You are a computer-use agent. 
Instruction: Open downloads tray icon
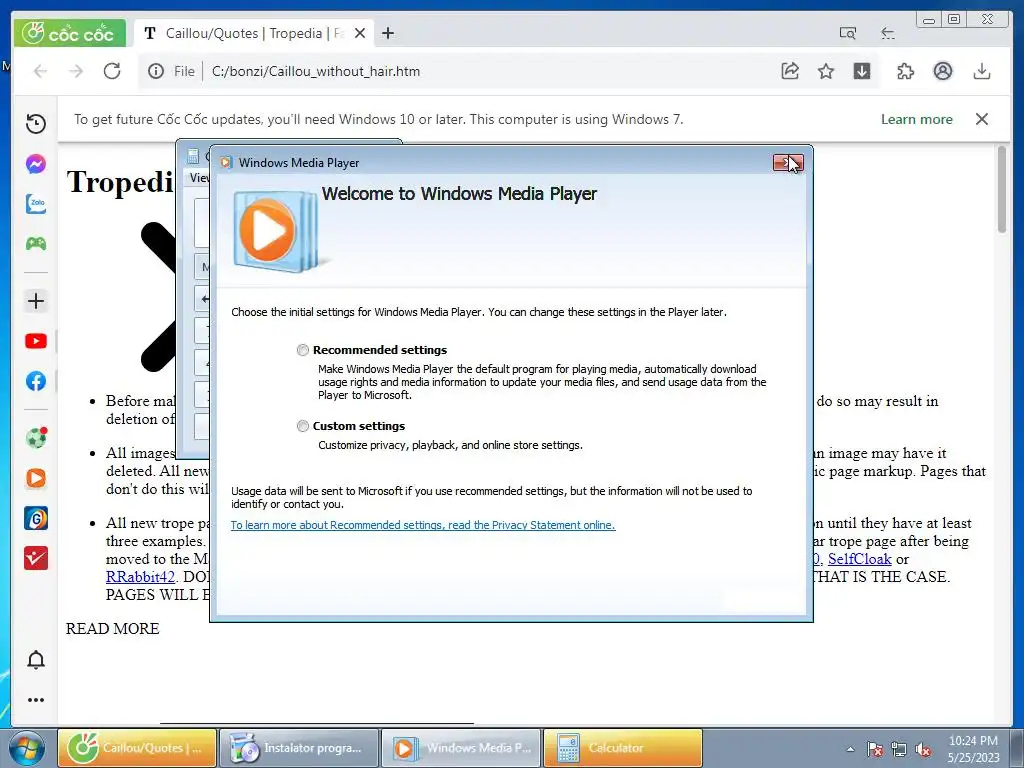click(982, 71)
